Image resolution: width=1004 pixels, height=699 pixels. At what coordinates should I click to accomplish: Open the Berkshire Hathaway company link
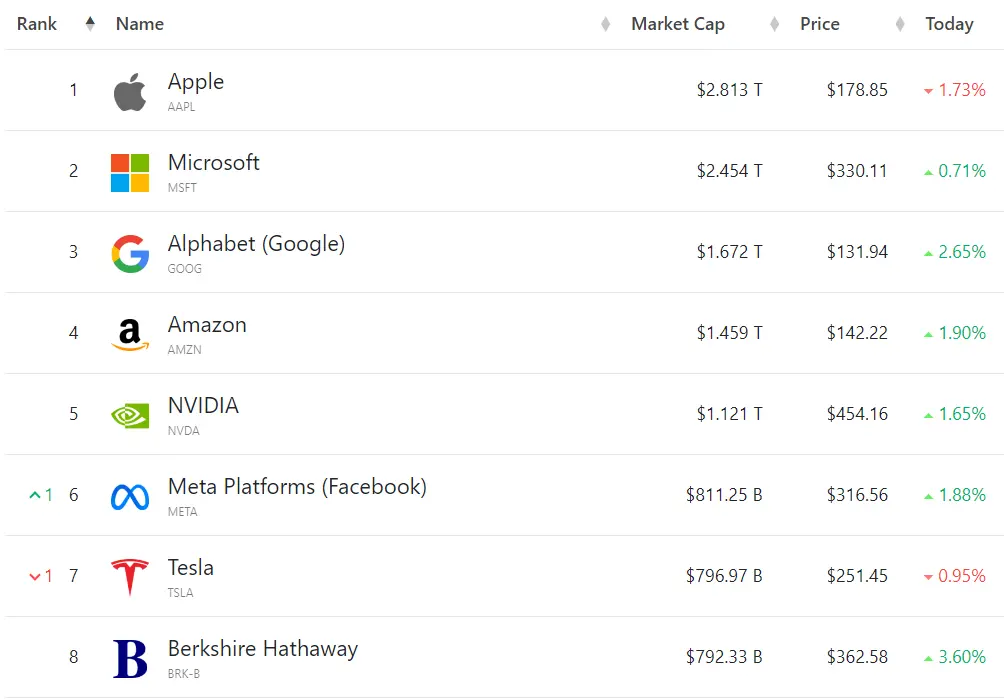click(263, 648)
